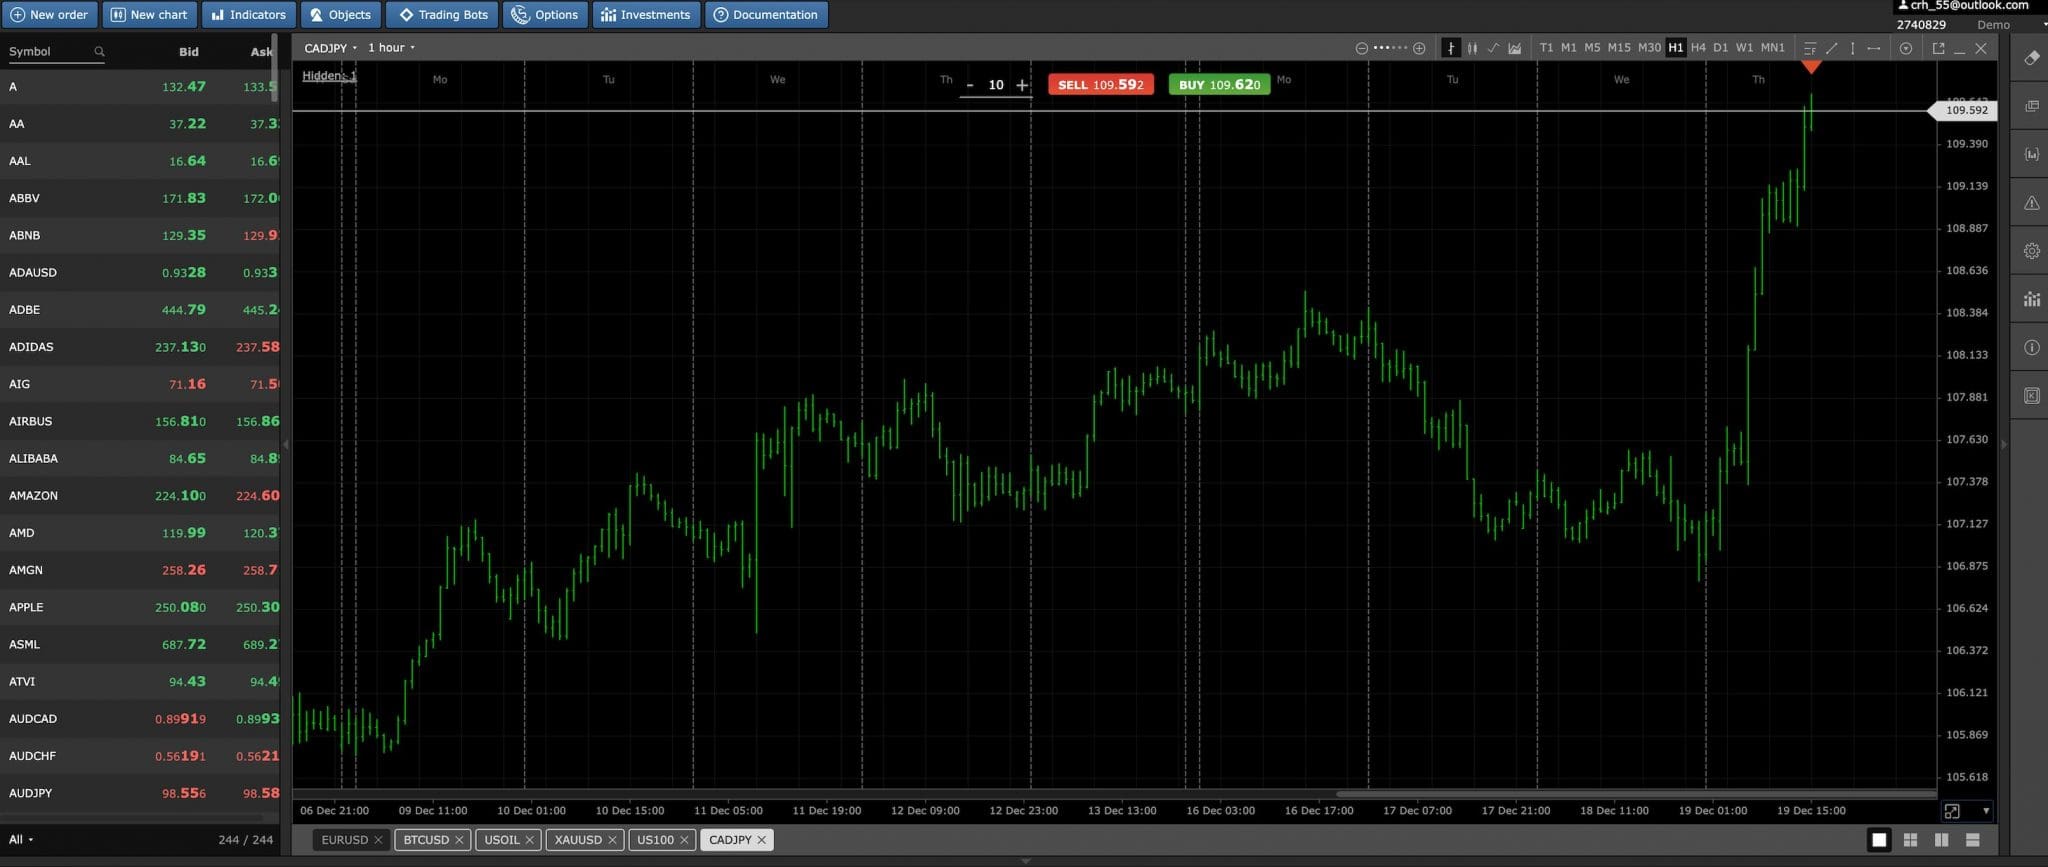The image size is (2048, 867).
Task: Select the horizontal line drawing tool
Action: pos(1874,48)
